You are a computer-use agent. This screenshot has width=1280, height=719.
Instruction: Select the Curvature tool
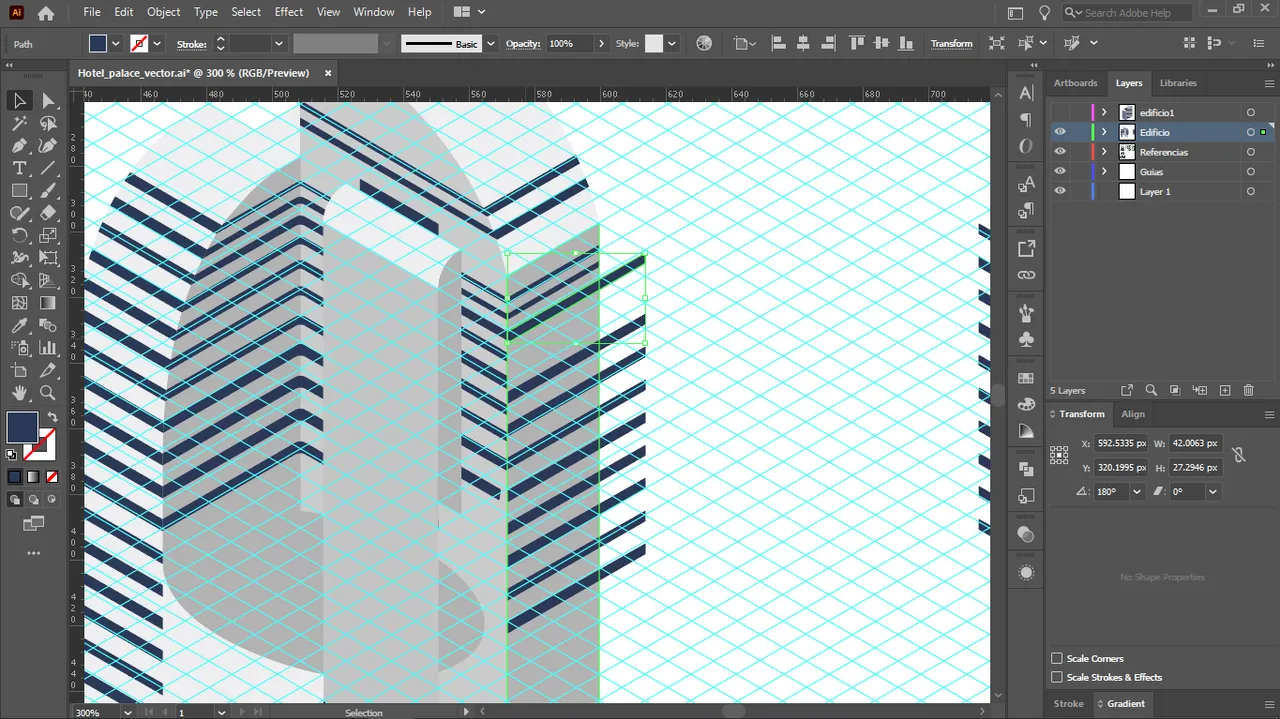coord(48,146)
